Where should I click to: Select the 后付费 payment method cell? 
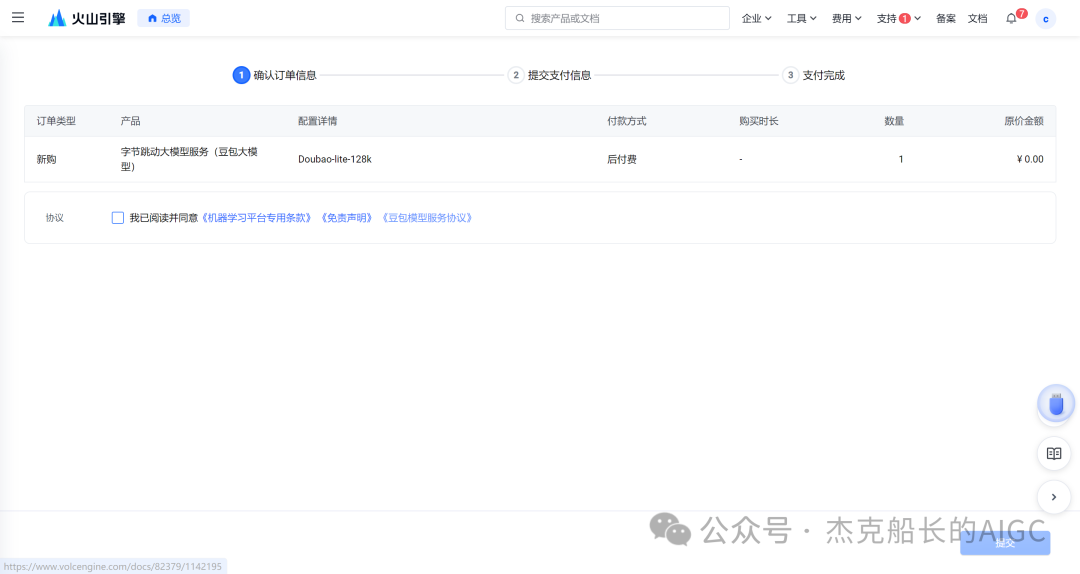tap(622, 159)
